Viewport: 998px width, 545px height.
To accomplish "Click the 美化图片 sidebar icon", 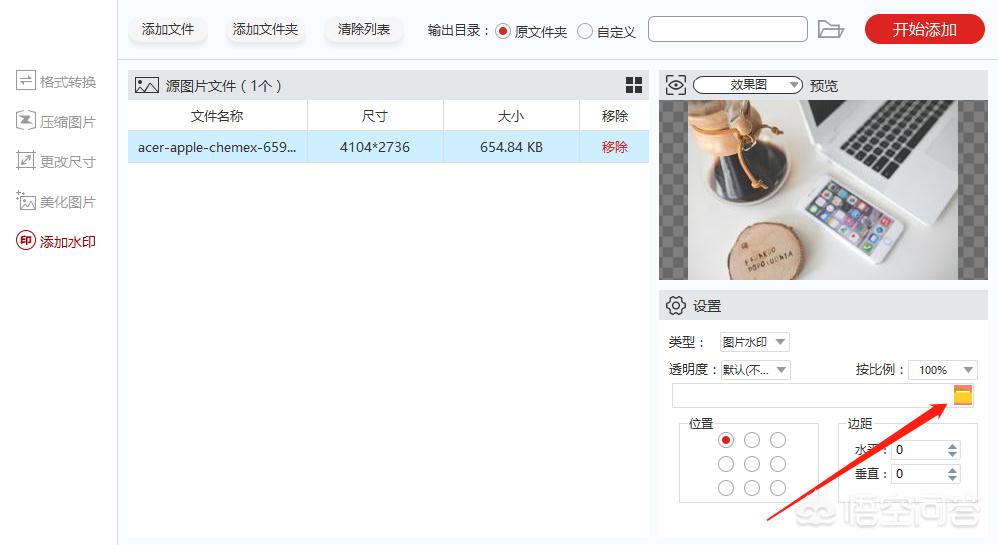I will tap(25, 201).
